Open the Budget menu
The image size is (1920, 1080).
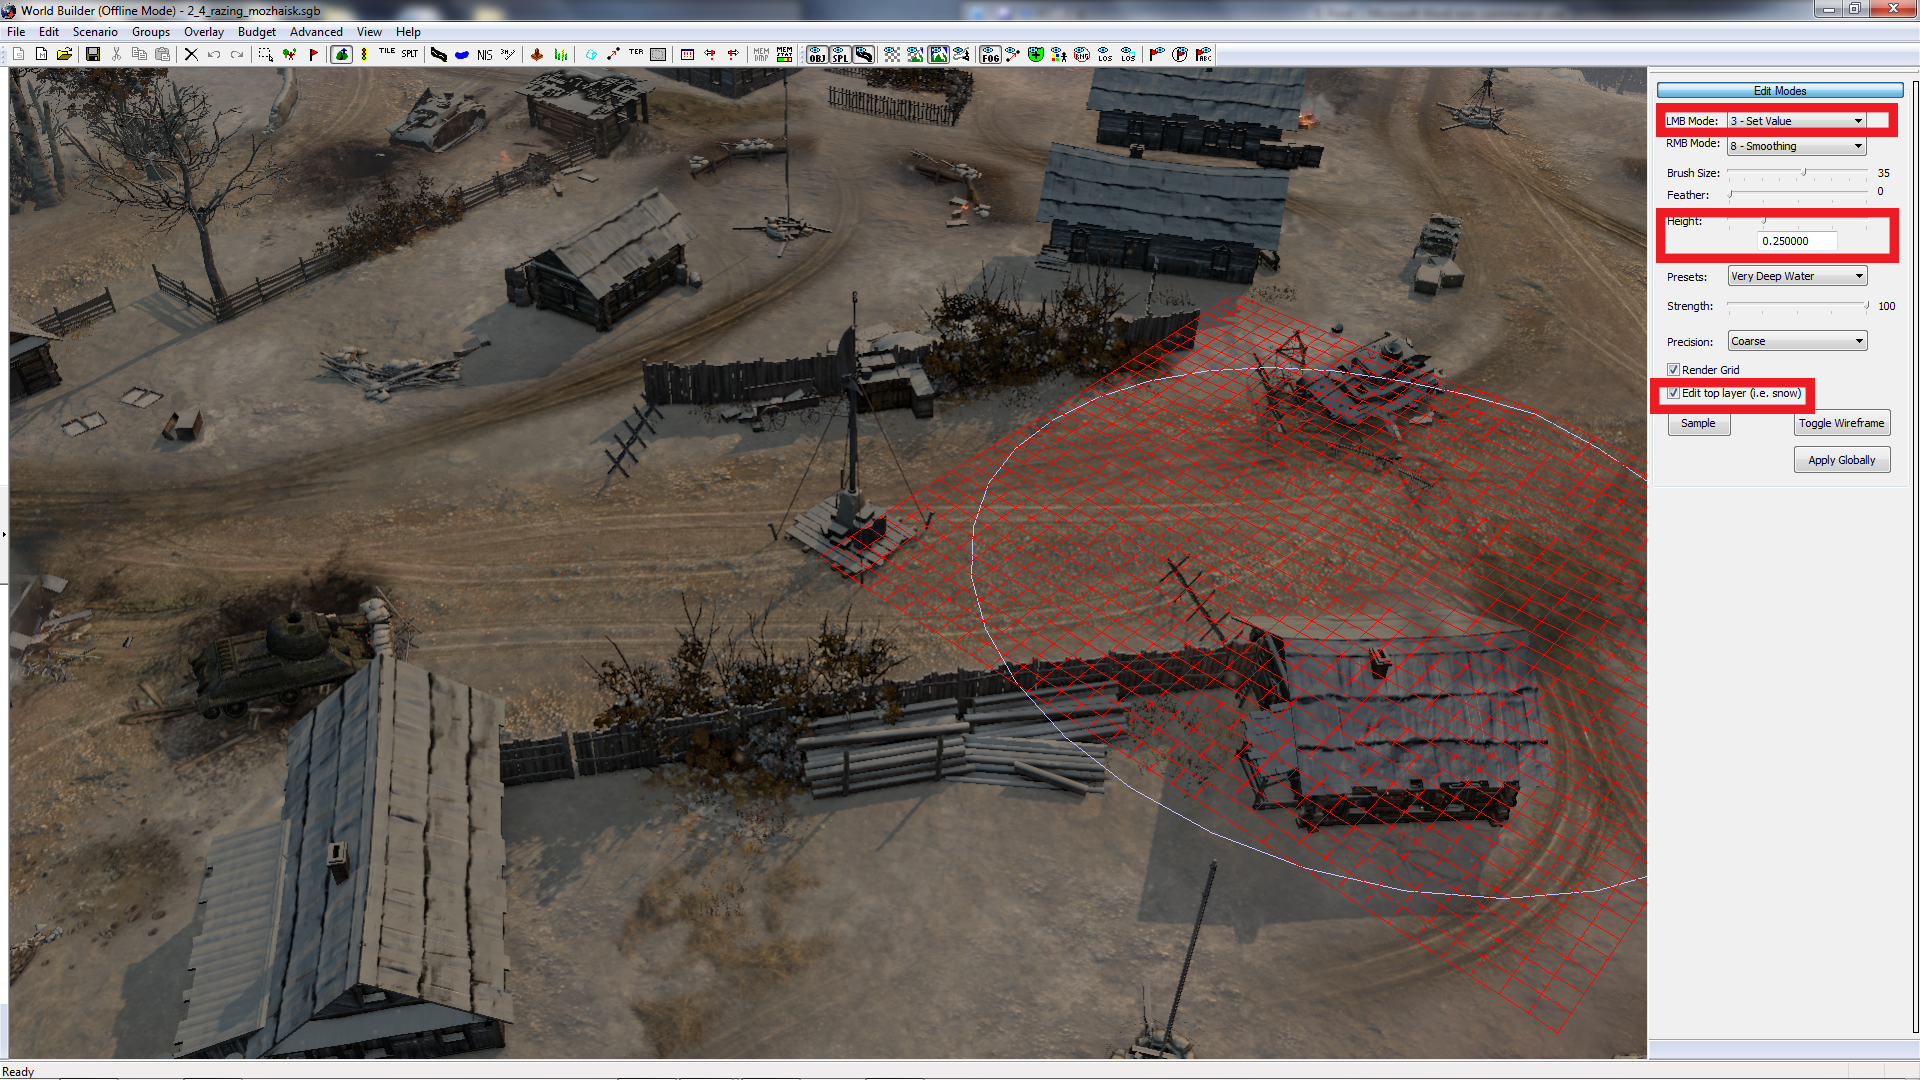tap(257, 32)
